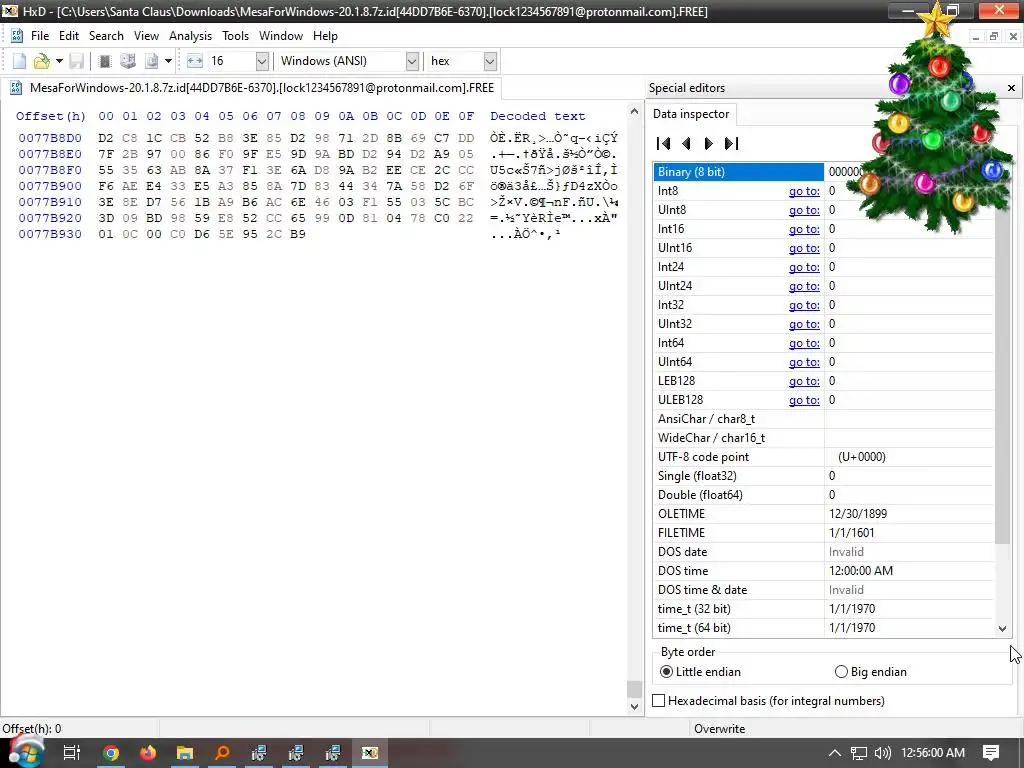
Task: Select the OLETIME row
Action: coord(823,514)
